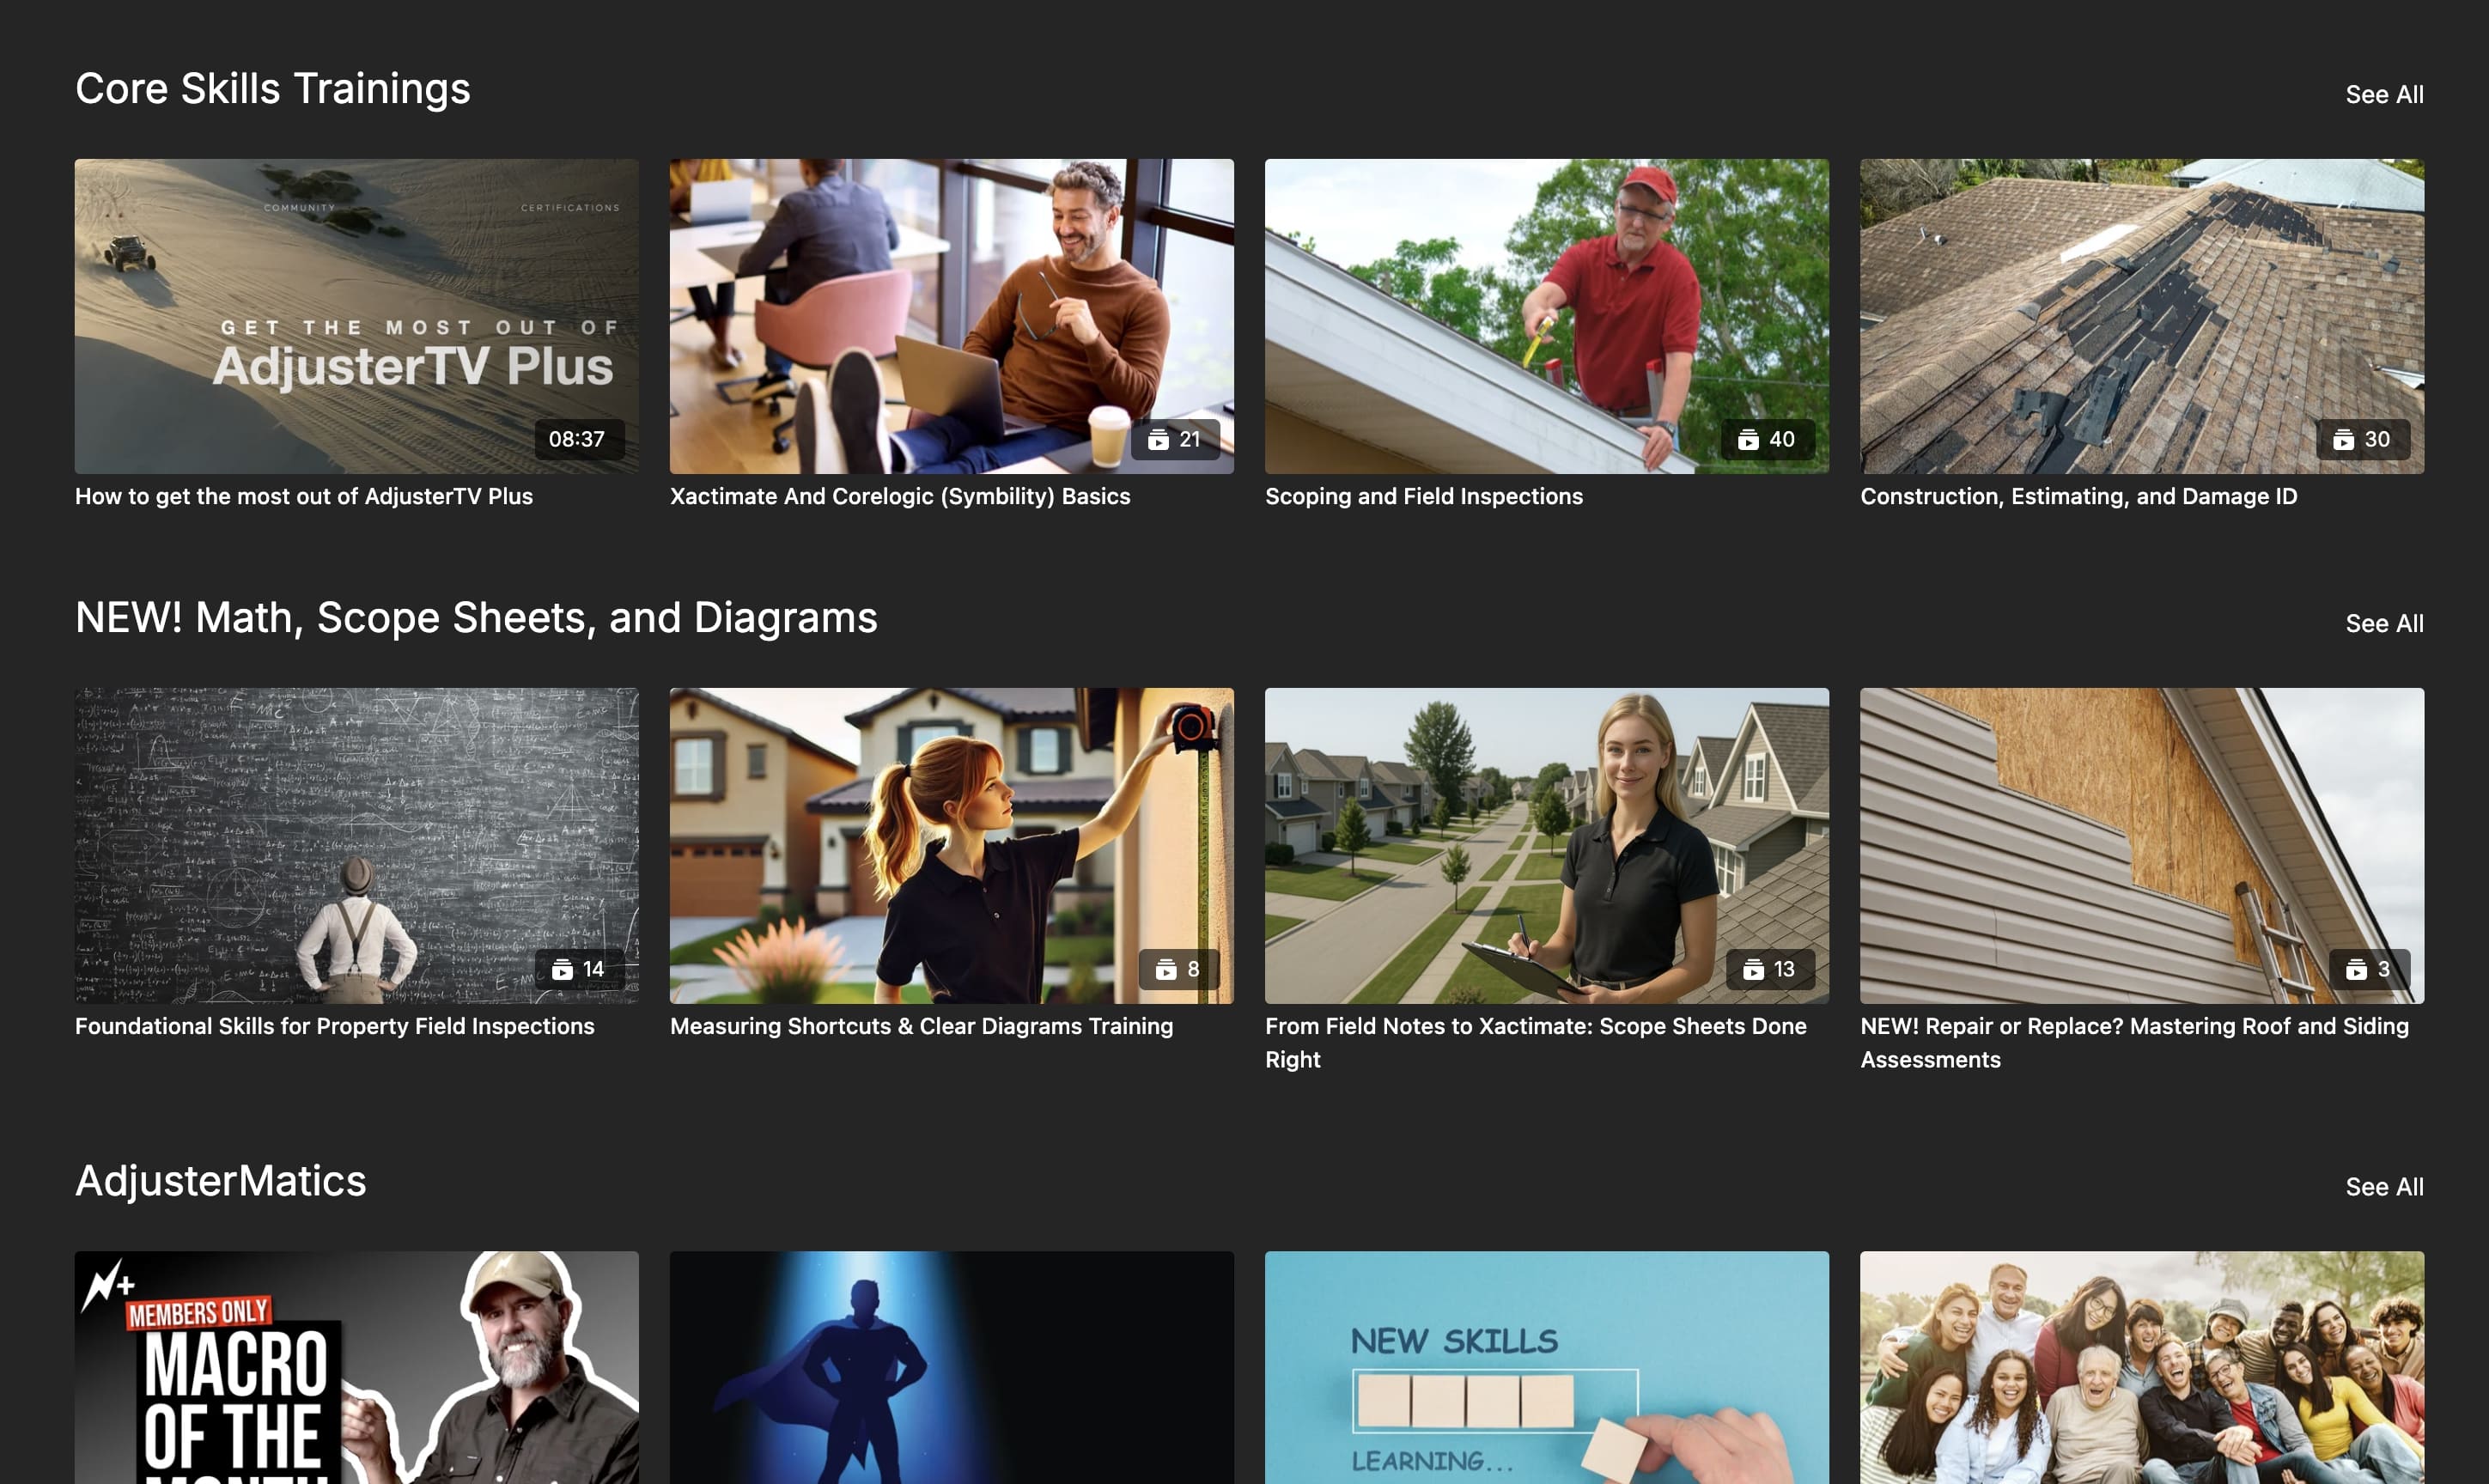The image size is (2489, 1484).
Task: Click the 30 videos collection icon
Action: (2343, 439)
